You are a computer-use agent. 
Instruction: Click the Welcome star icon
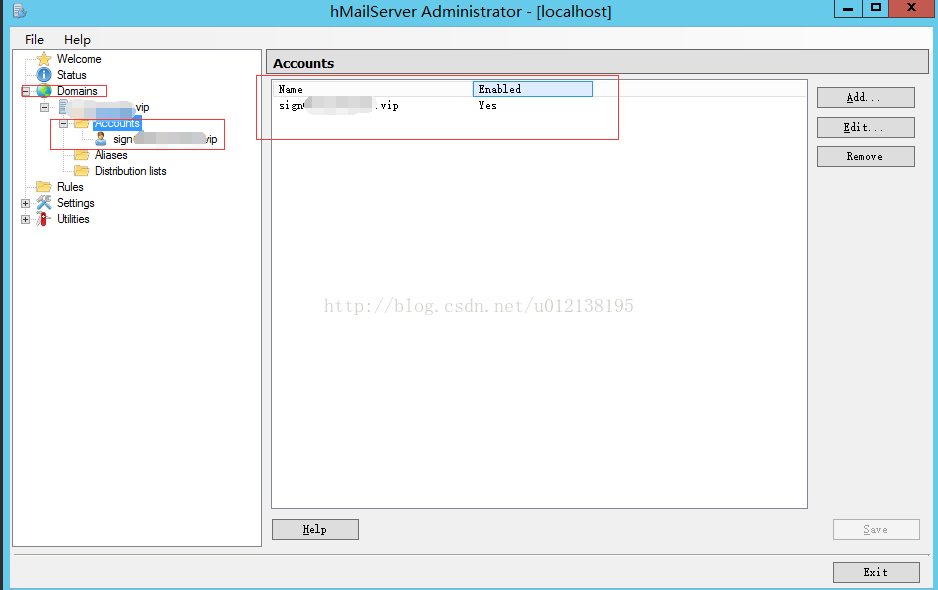44,59
